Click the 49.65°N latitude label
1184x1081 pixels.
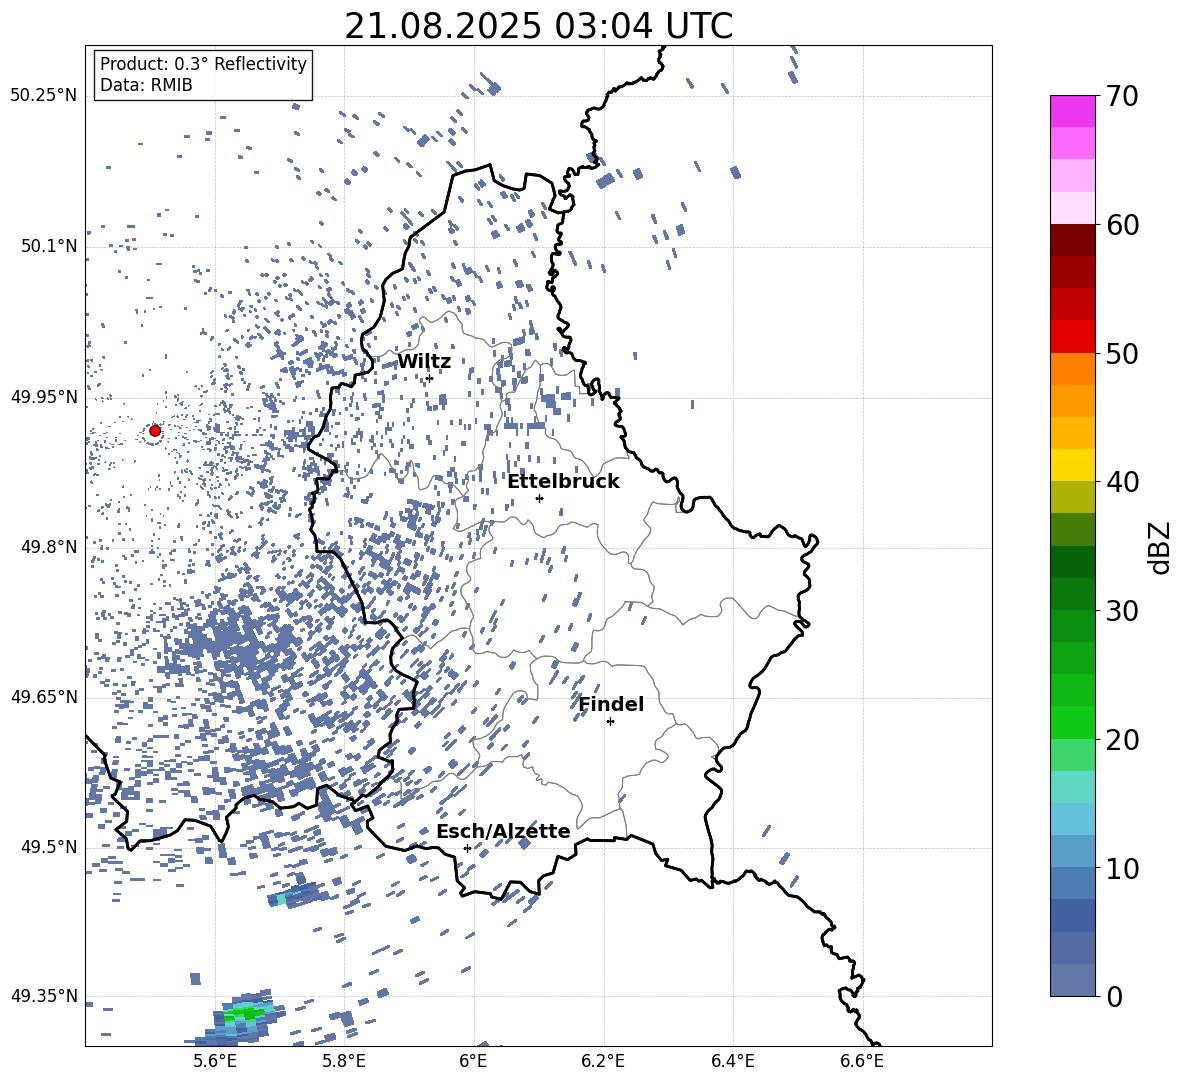pos(44,697)
